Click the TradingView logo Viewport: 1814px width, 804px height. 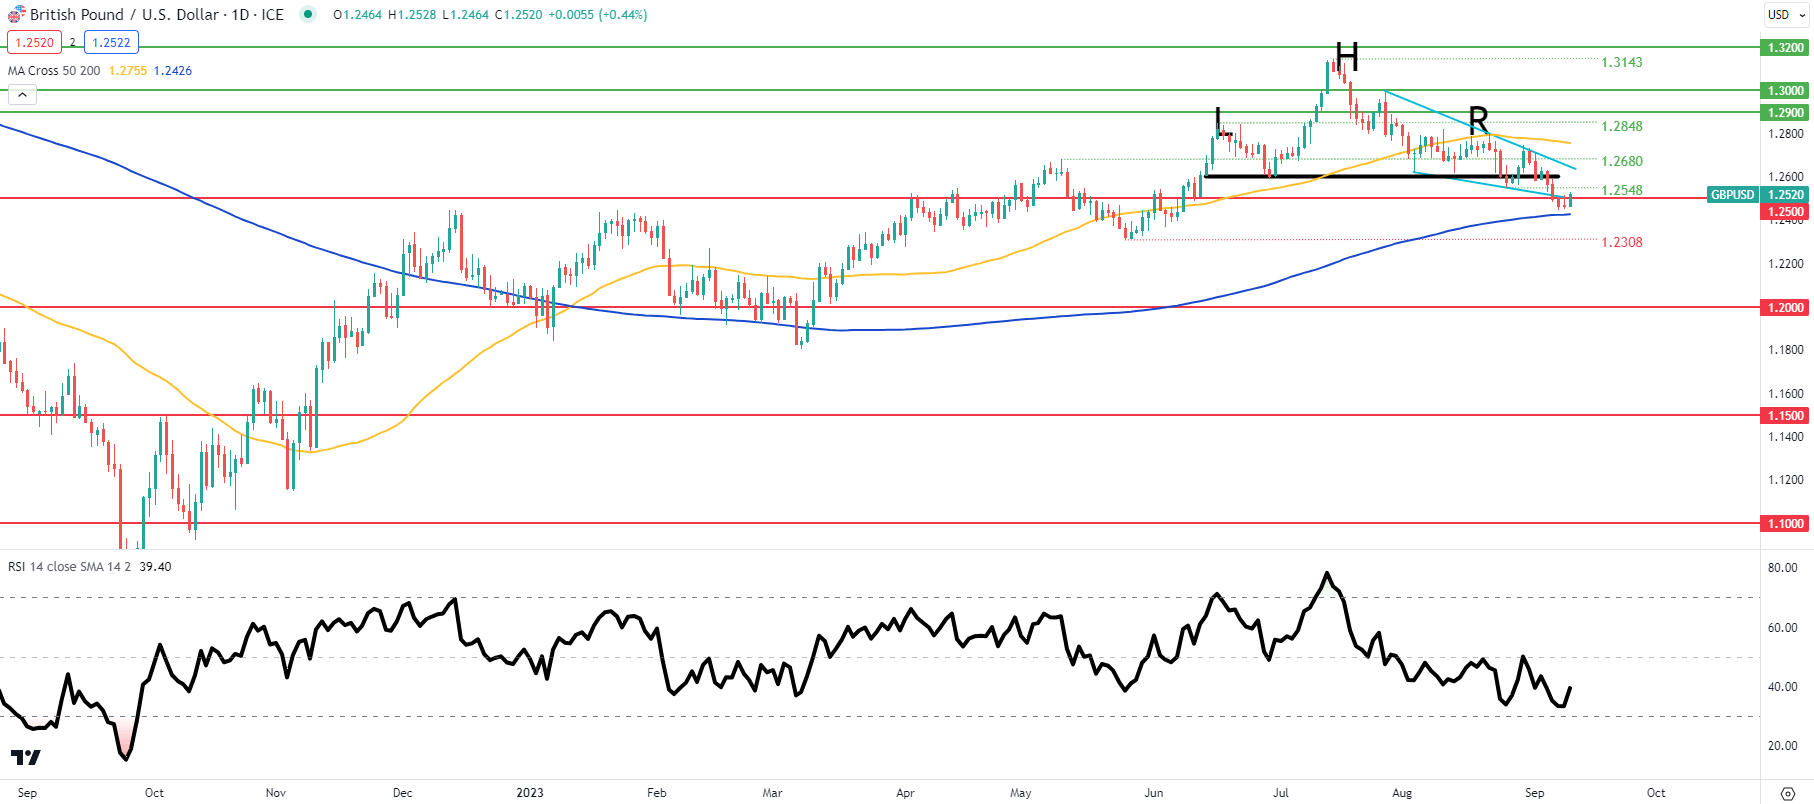25,757
